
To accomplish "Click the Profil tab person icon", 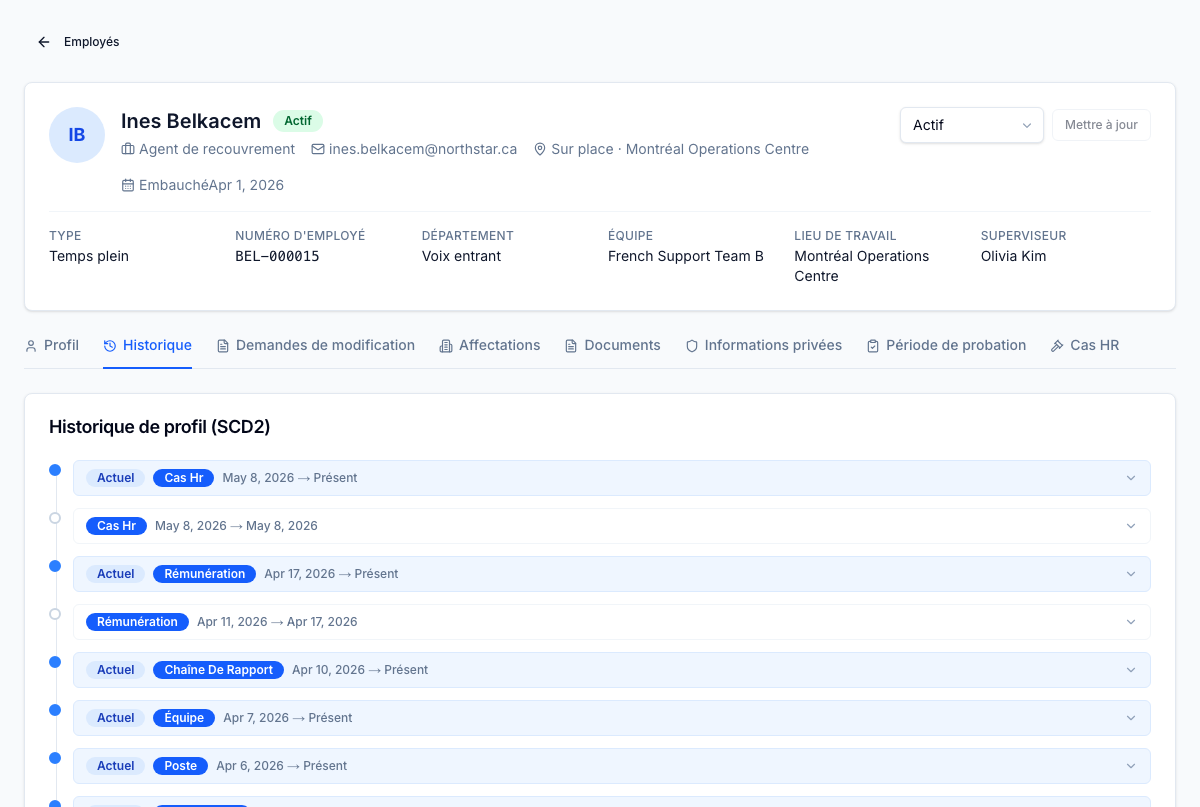I will tap(31, 345).
